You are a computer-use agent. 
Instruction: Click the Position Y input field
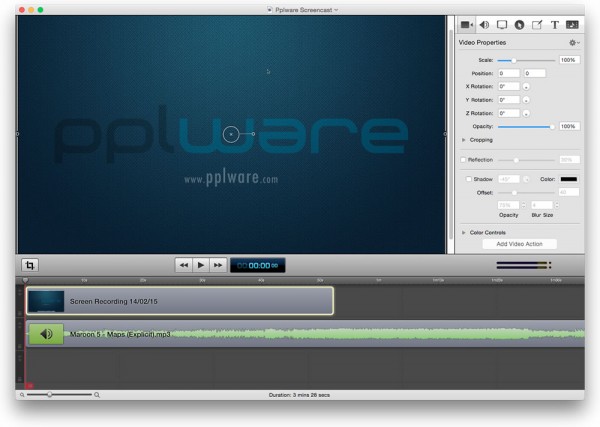click(x=535, y=73)
